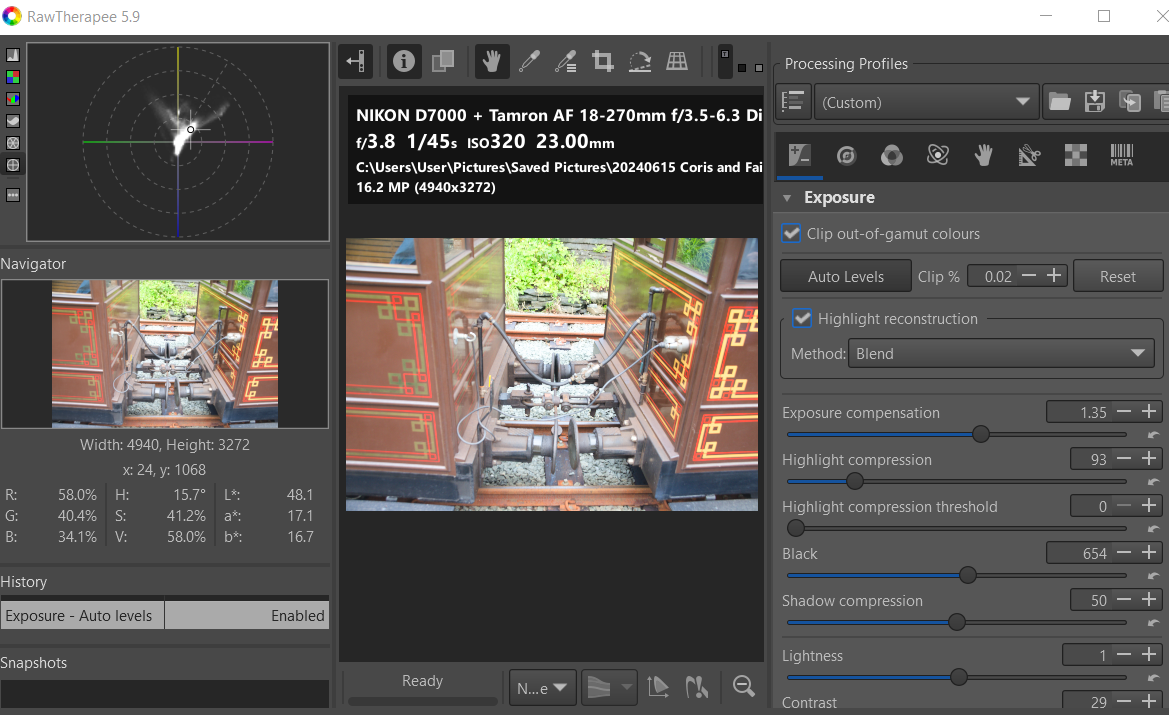Uncheck Clip out-of-gamut colours
This screenshot has width=1169, height=715.
pos(792,233)
